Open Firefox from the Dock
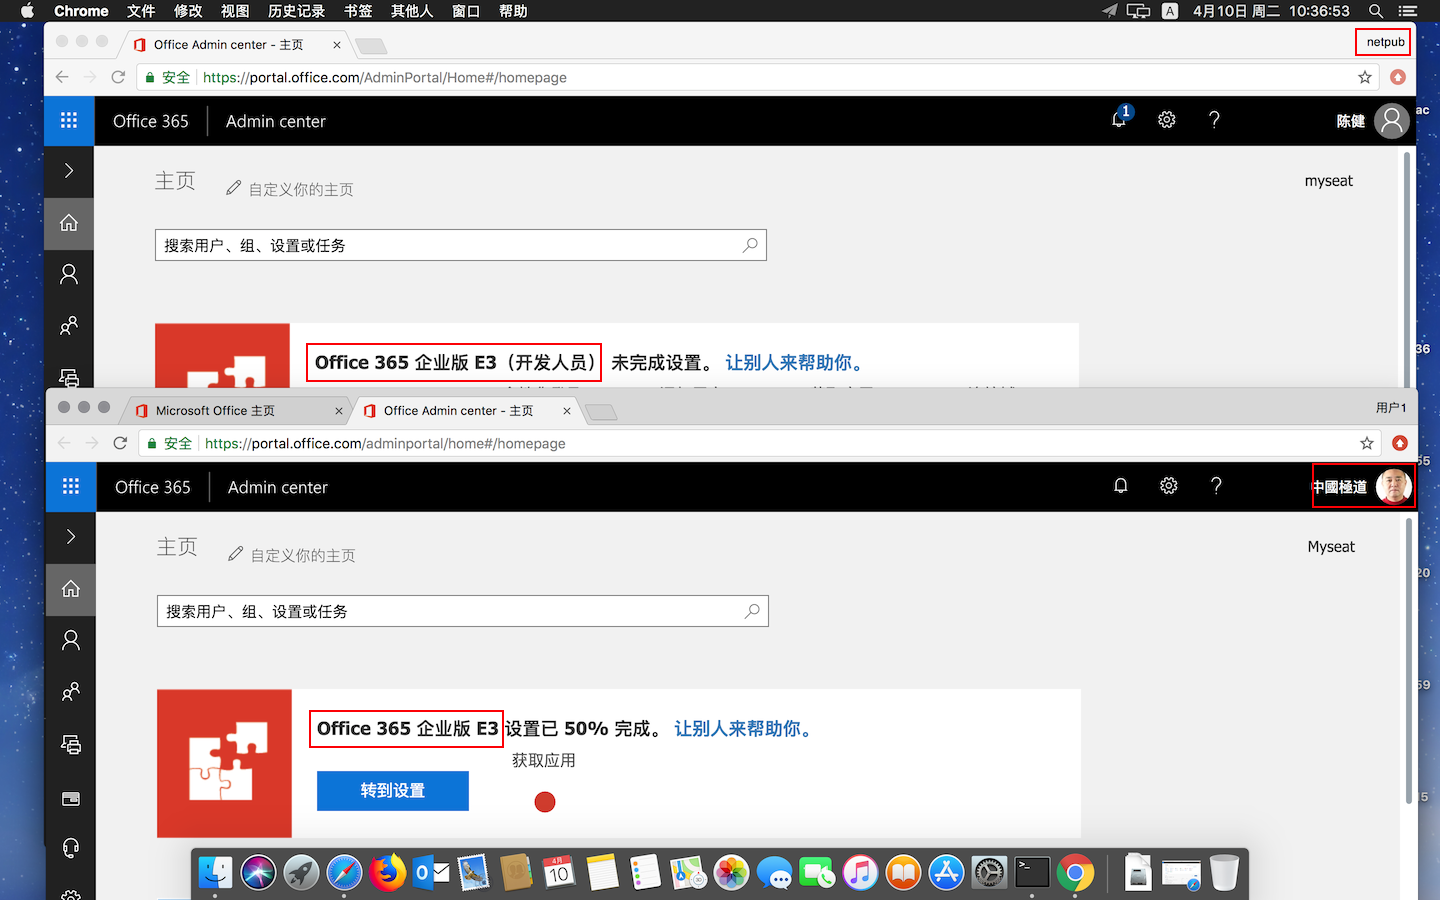1440x900 pixels. pyautogui.click(x=388, y=872)
